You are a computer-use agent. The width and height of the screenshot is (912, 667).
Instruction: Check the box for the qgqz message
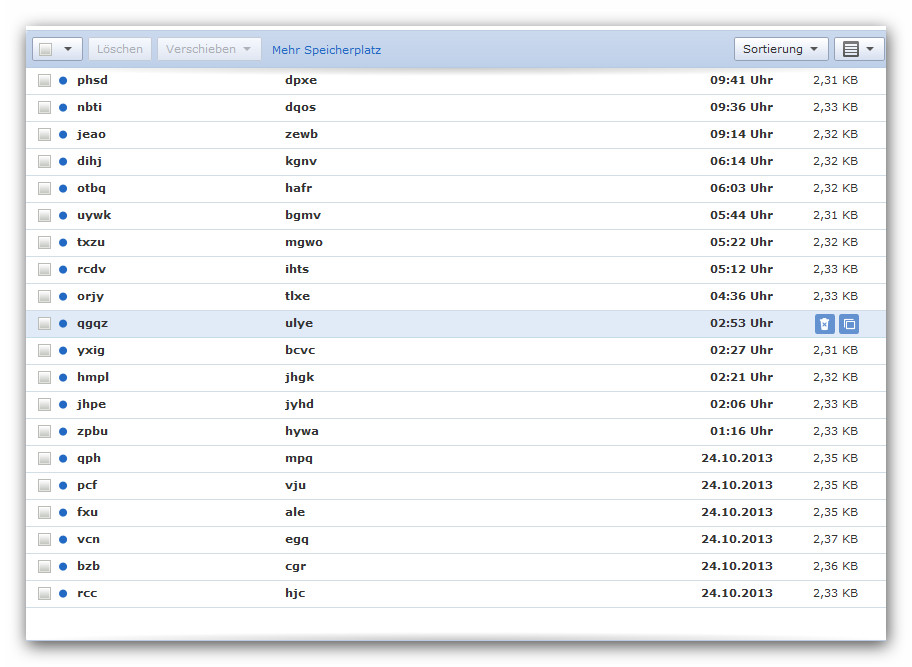point(44,323)
